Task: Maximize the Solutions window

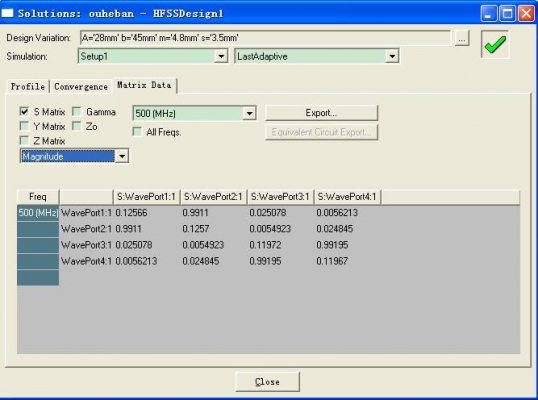Action: [x=507, y=14]
